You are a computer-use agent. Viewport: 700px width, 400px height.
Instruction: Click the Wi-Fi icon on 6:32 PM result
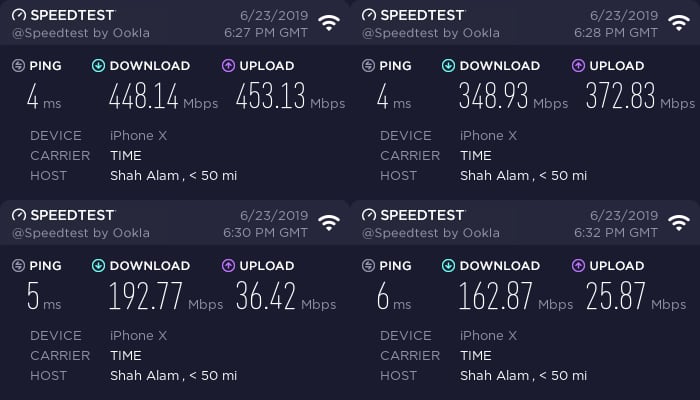679,222
